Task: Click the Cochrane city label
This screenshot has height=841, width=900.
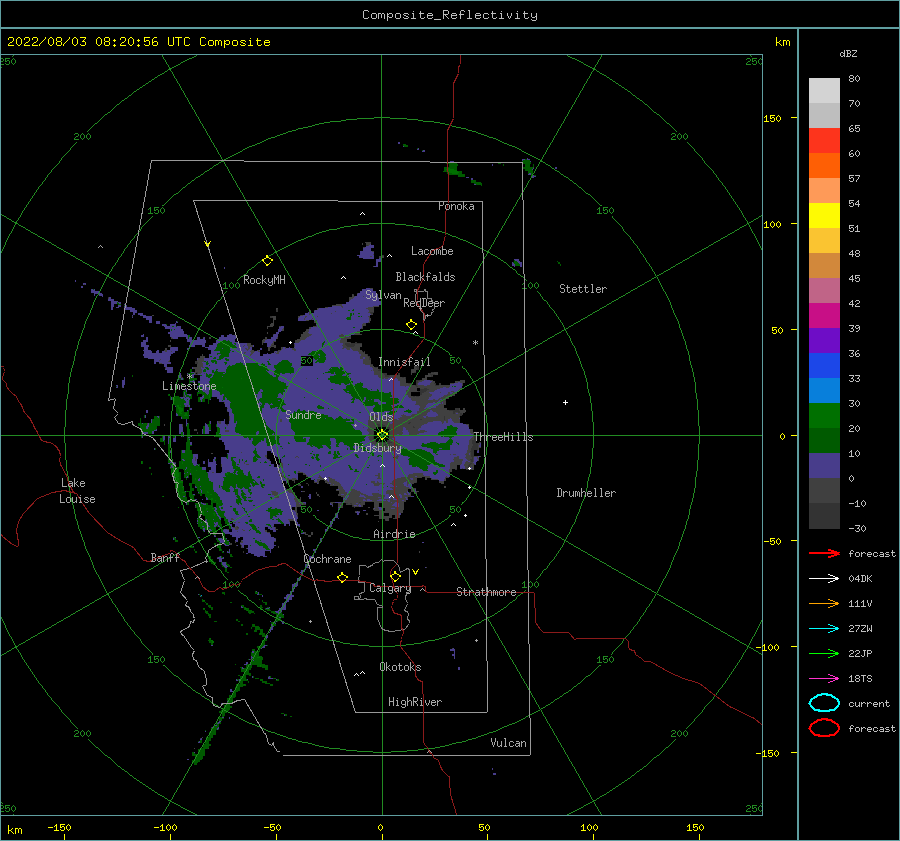Action: [x=327, y=559]
